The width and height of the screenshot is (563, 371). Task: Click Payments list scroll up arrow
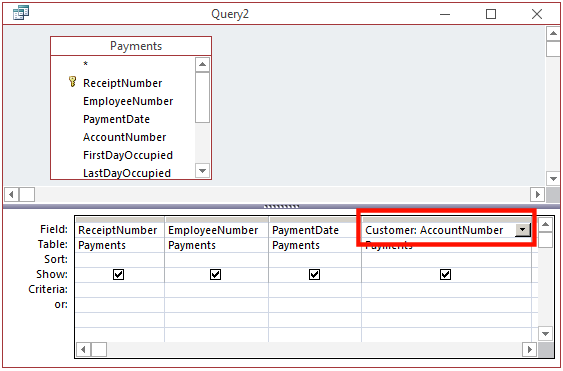coord(203,65)
